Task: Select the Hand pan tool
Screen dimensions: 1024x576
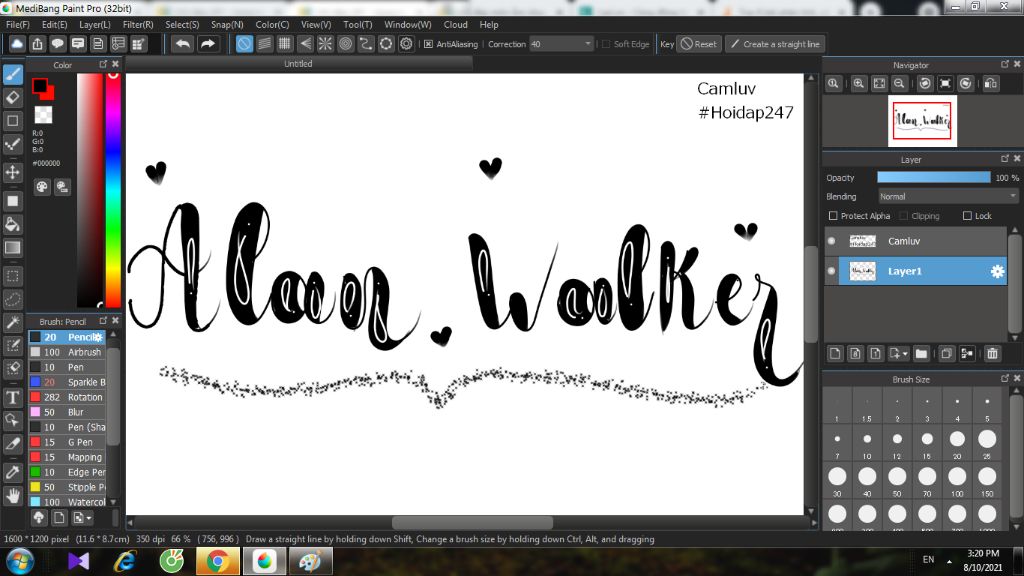Action: [12, 496]
